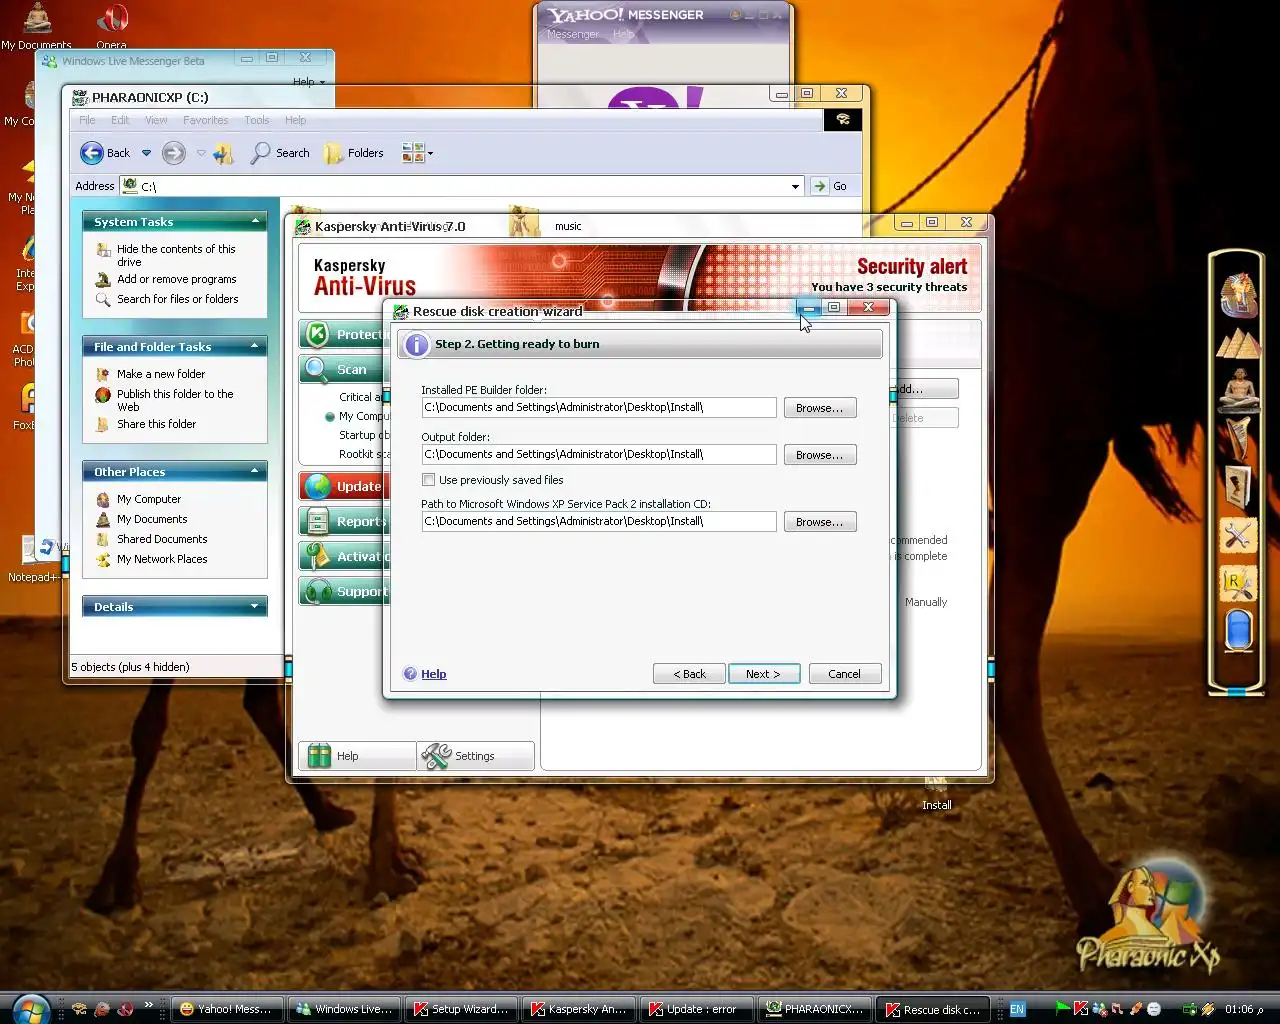
Task: Cancel the rescue disk creation wizard
Action: tap(845, 674)
